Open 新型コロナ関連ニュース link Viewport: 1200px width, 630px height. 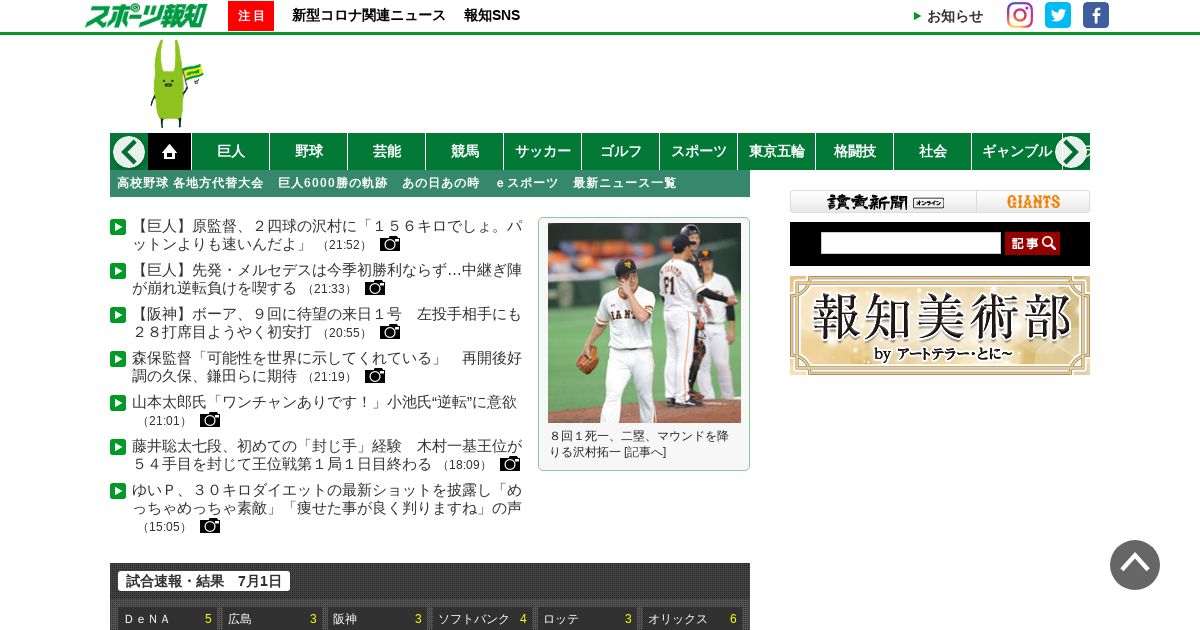click(x=369, y=16)
